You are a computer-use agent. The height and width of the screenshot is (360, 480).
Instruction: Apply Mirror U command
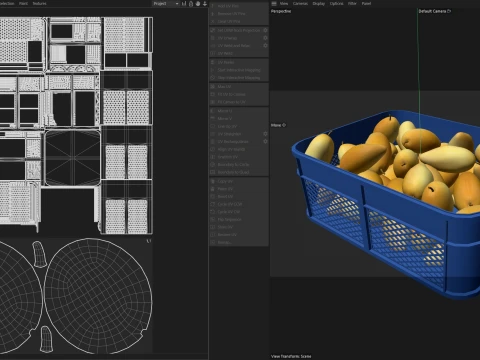click(x=239, y=111)
